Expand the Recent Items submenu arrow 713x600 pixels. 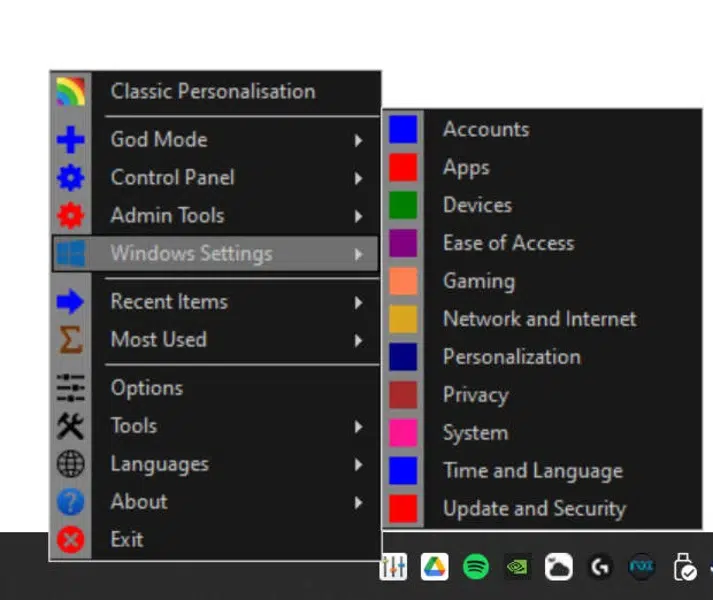pyautogui.click(x=358, y=302)
